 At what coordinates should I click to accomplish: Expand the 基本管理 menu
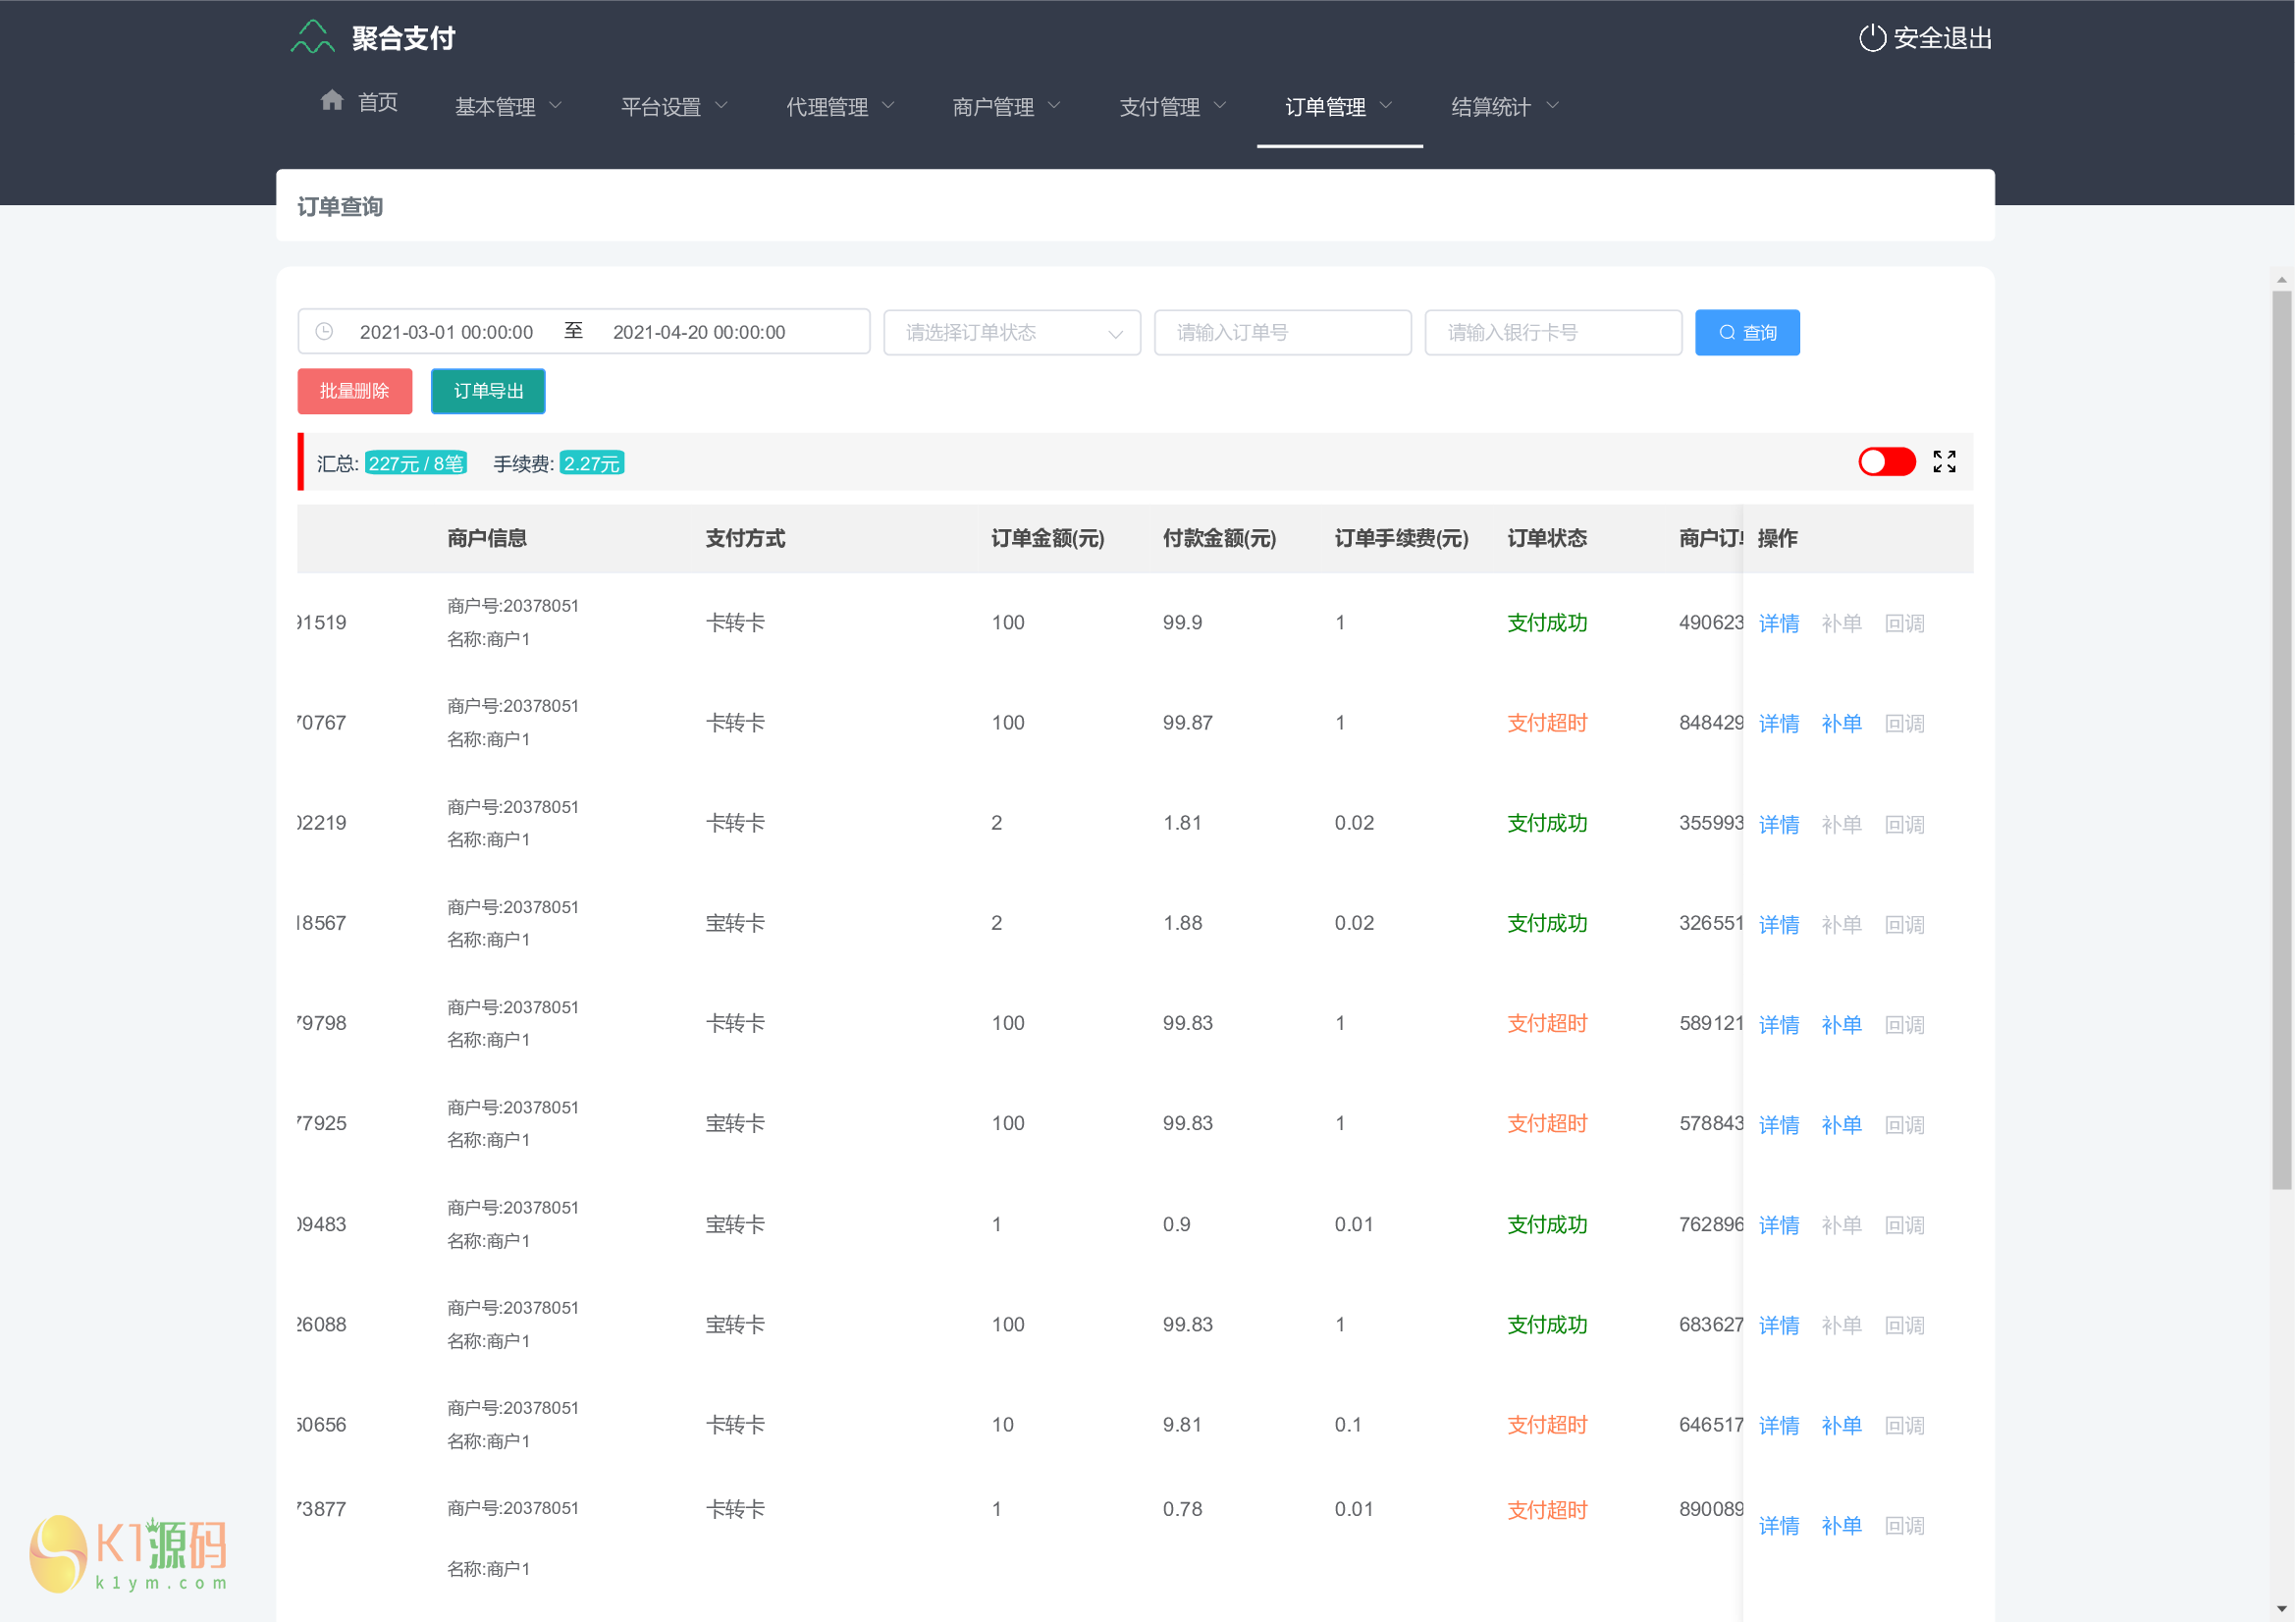[x=508, y=107]
